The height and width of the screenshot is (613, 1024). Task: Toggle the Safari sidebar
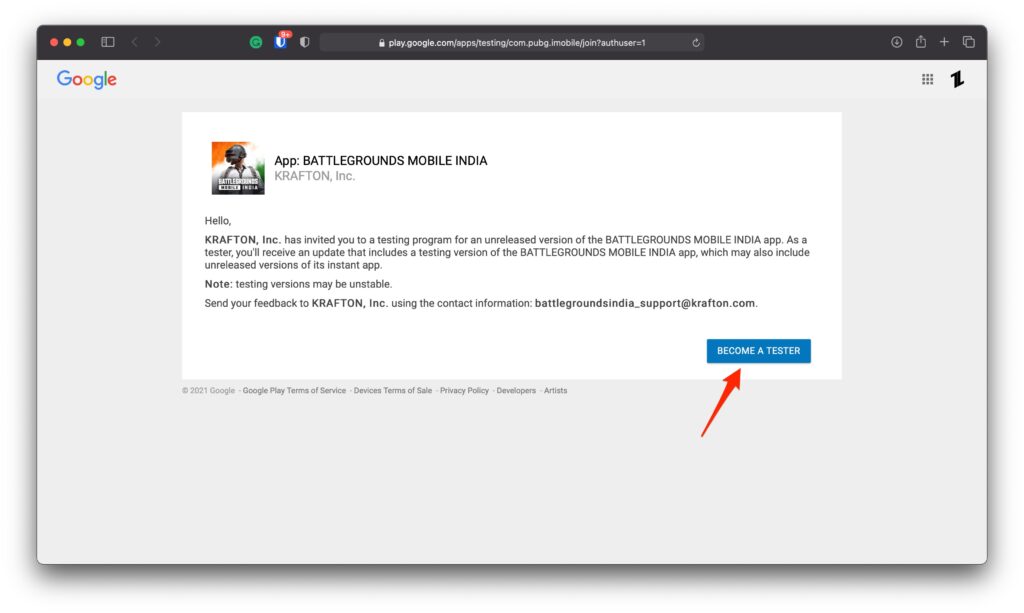(108, 42)
